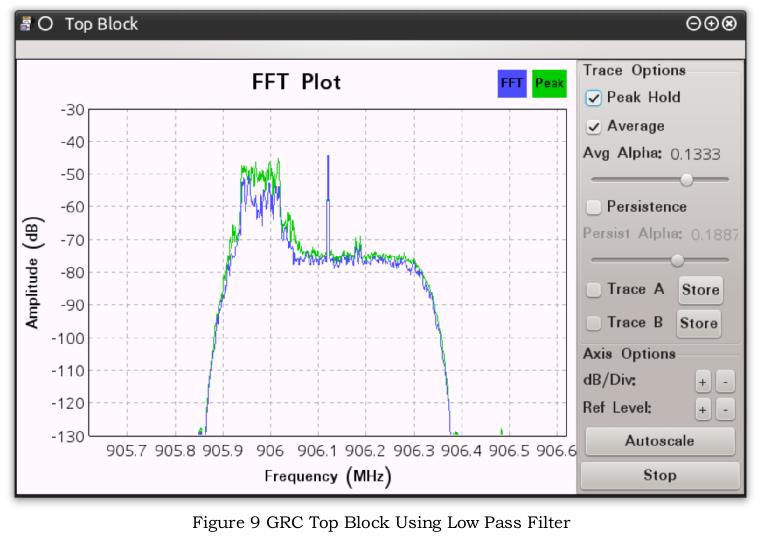Click the green Peak legend swatch

pyautogui.click(x=549, y=83)
